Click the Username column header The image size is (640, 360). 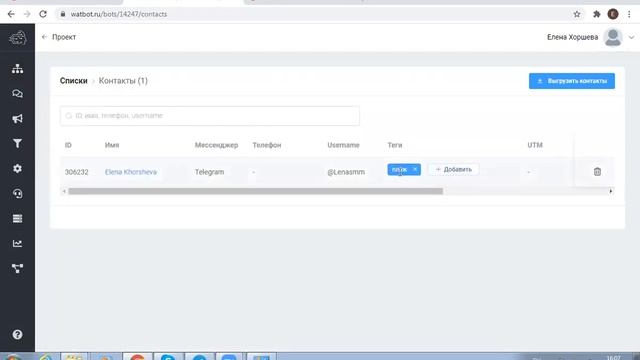[x=343, y=145]
